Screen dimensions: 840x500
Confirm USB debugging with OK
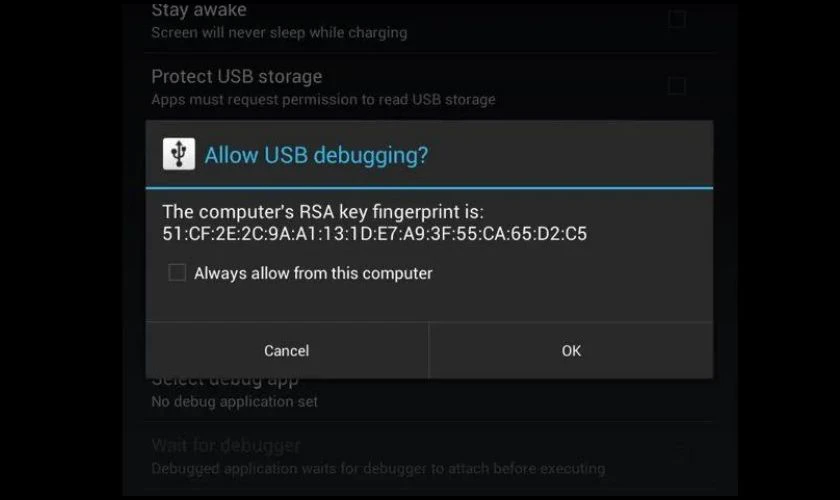point(571,350)
